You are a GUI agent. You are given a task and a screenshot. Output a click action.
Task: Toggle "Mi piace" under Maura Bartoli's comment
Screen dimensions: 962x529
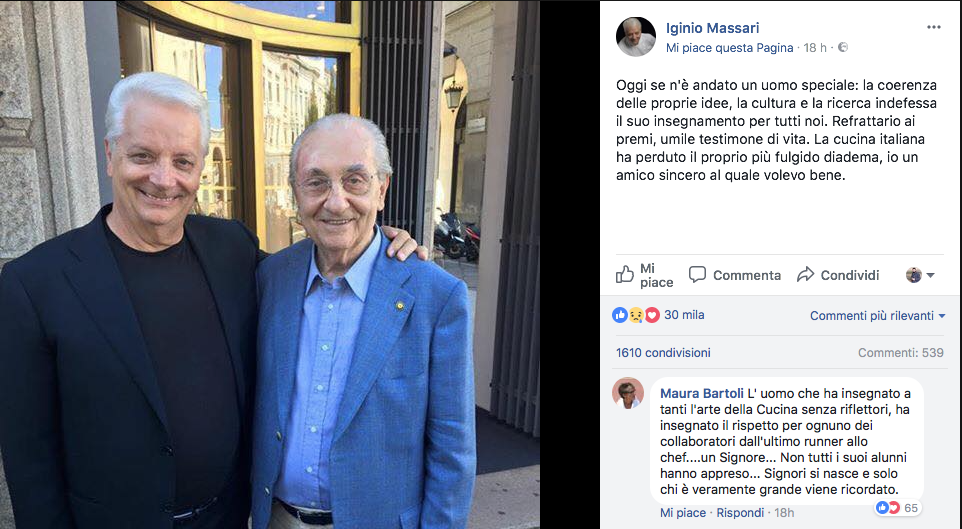pos(683,513)
